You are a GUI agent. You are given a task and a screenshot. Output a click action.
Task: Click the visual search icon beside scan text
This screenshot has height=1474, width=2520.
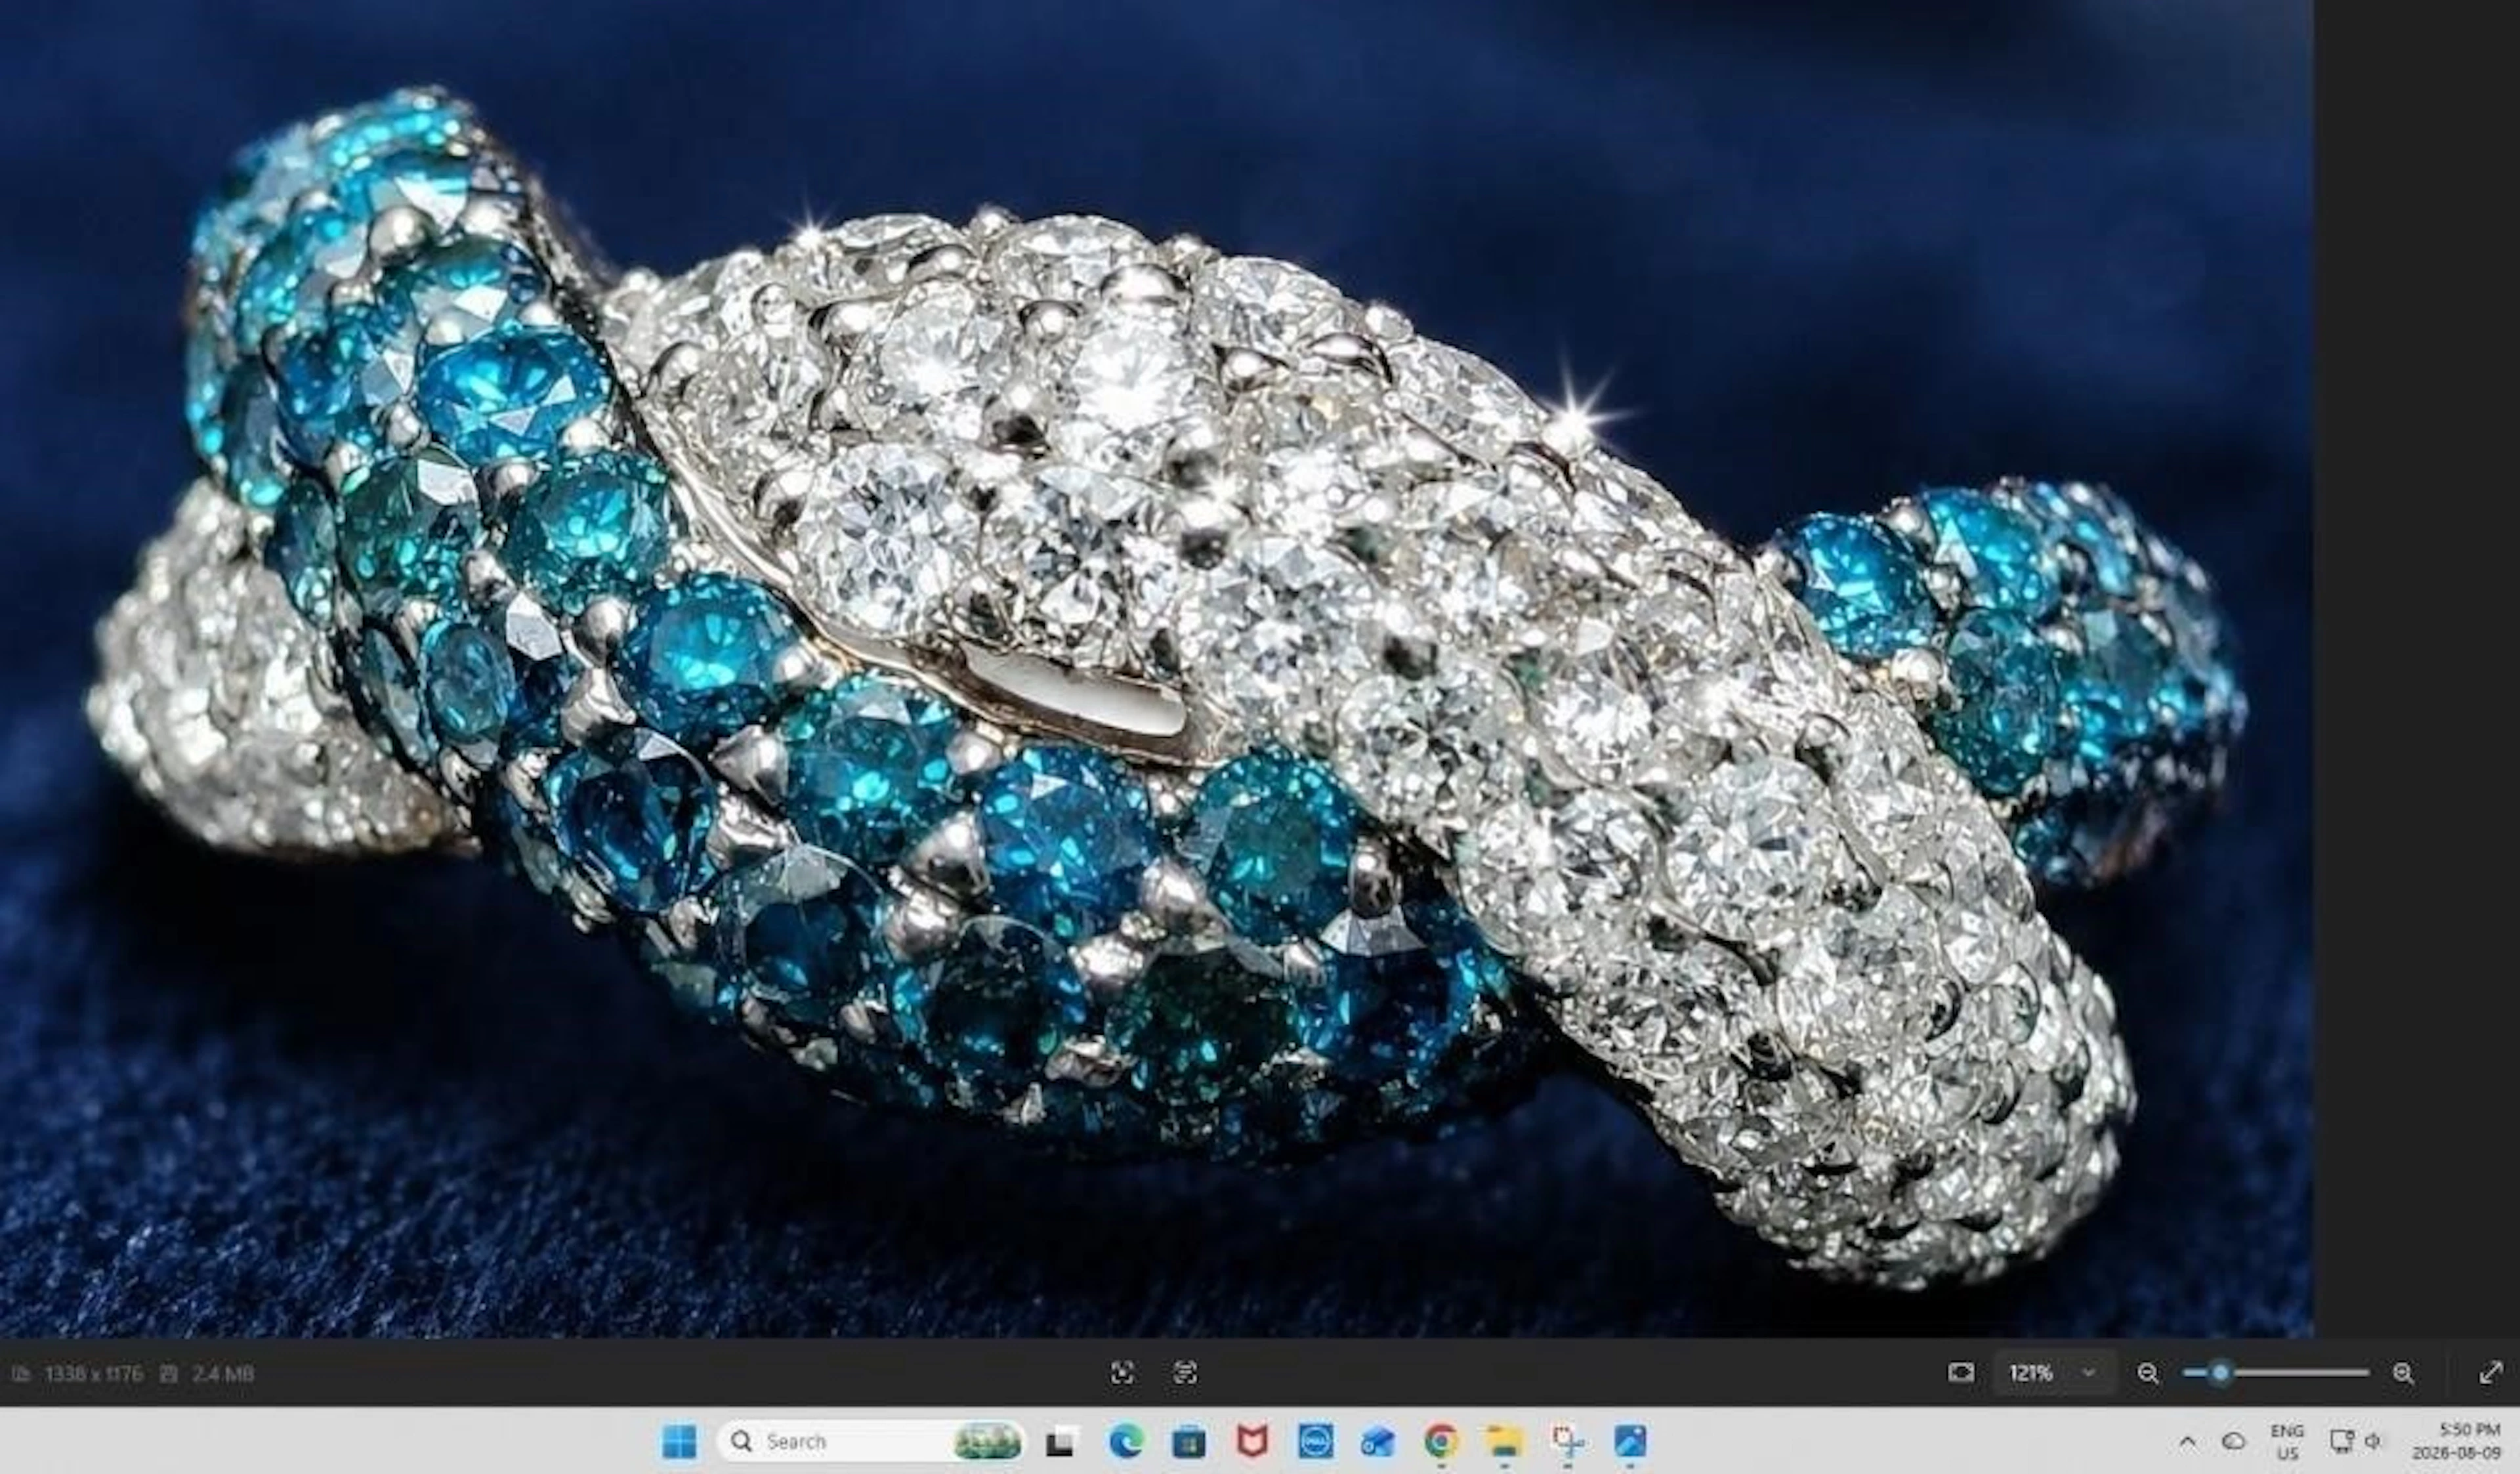pos(1122,1373)
